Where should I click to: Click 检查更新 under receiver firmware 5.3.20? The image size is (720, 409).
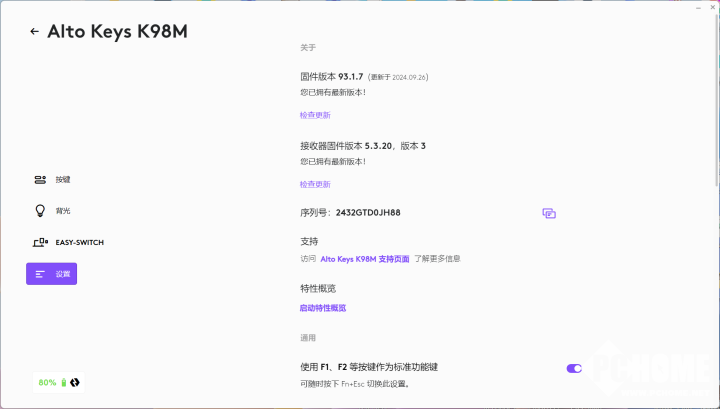click(x=315, y=185)
